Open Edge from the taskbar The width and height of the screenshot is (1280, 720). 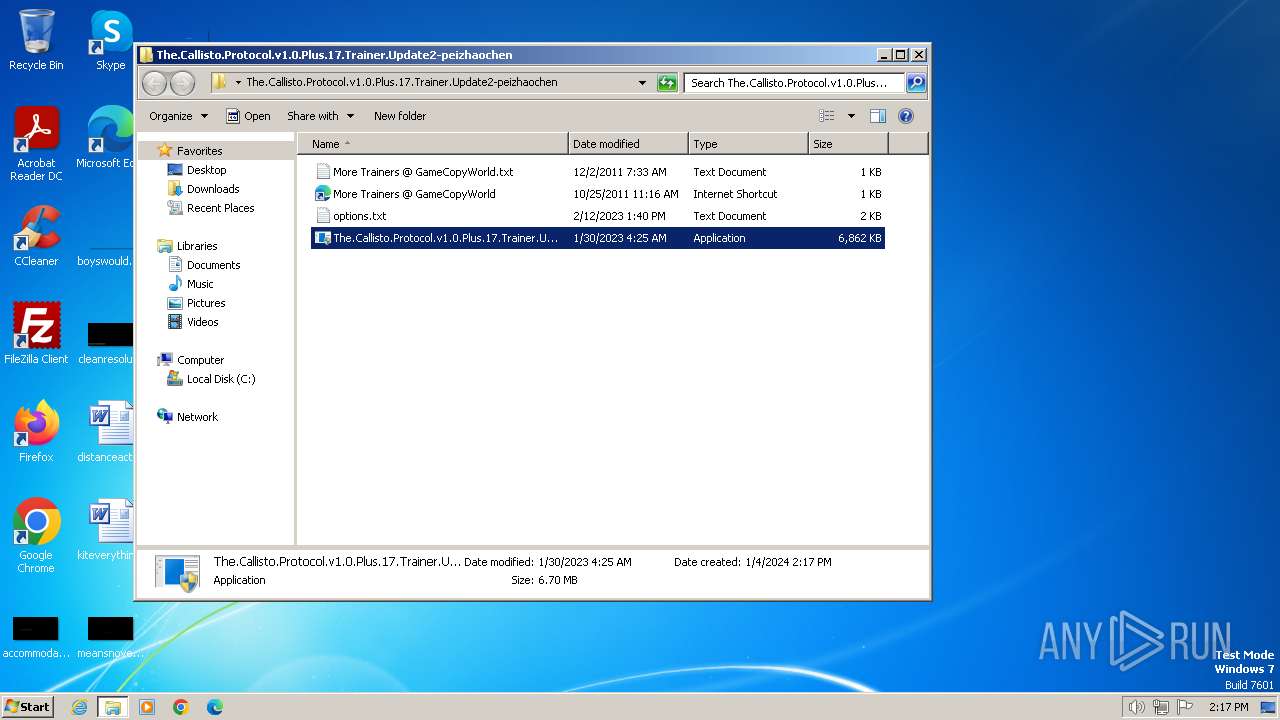(x=214, y=707)
